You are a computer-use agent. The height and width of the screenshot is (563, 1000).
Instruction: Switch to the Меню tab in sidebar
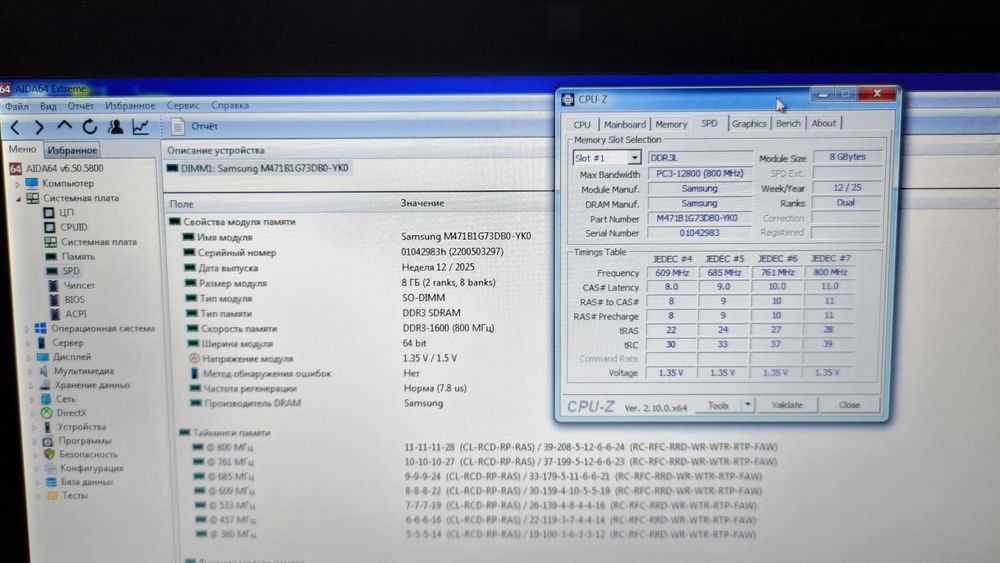click(22, 149)
